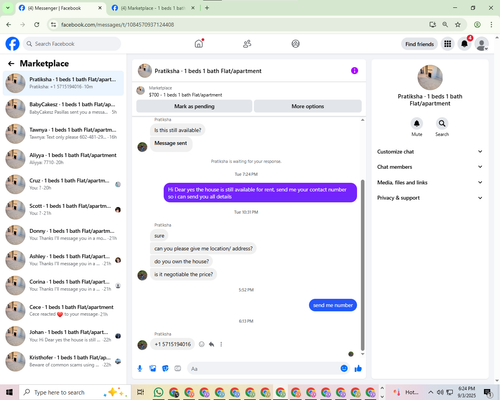Click the chat history scrollbar
500x400 pixels.
pos(363,265)
